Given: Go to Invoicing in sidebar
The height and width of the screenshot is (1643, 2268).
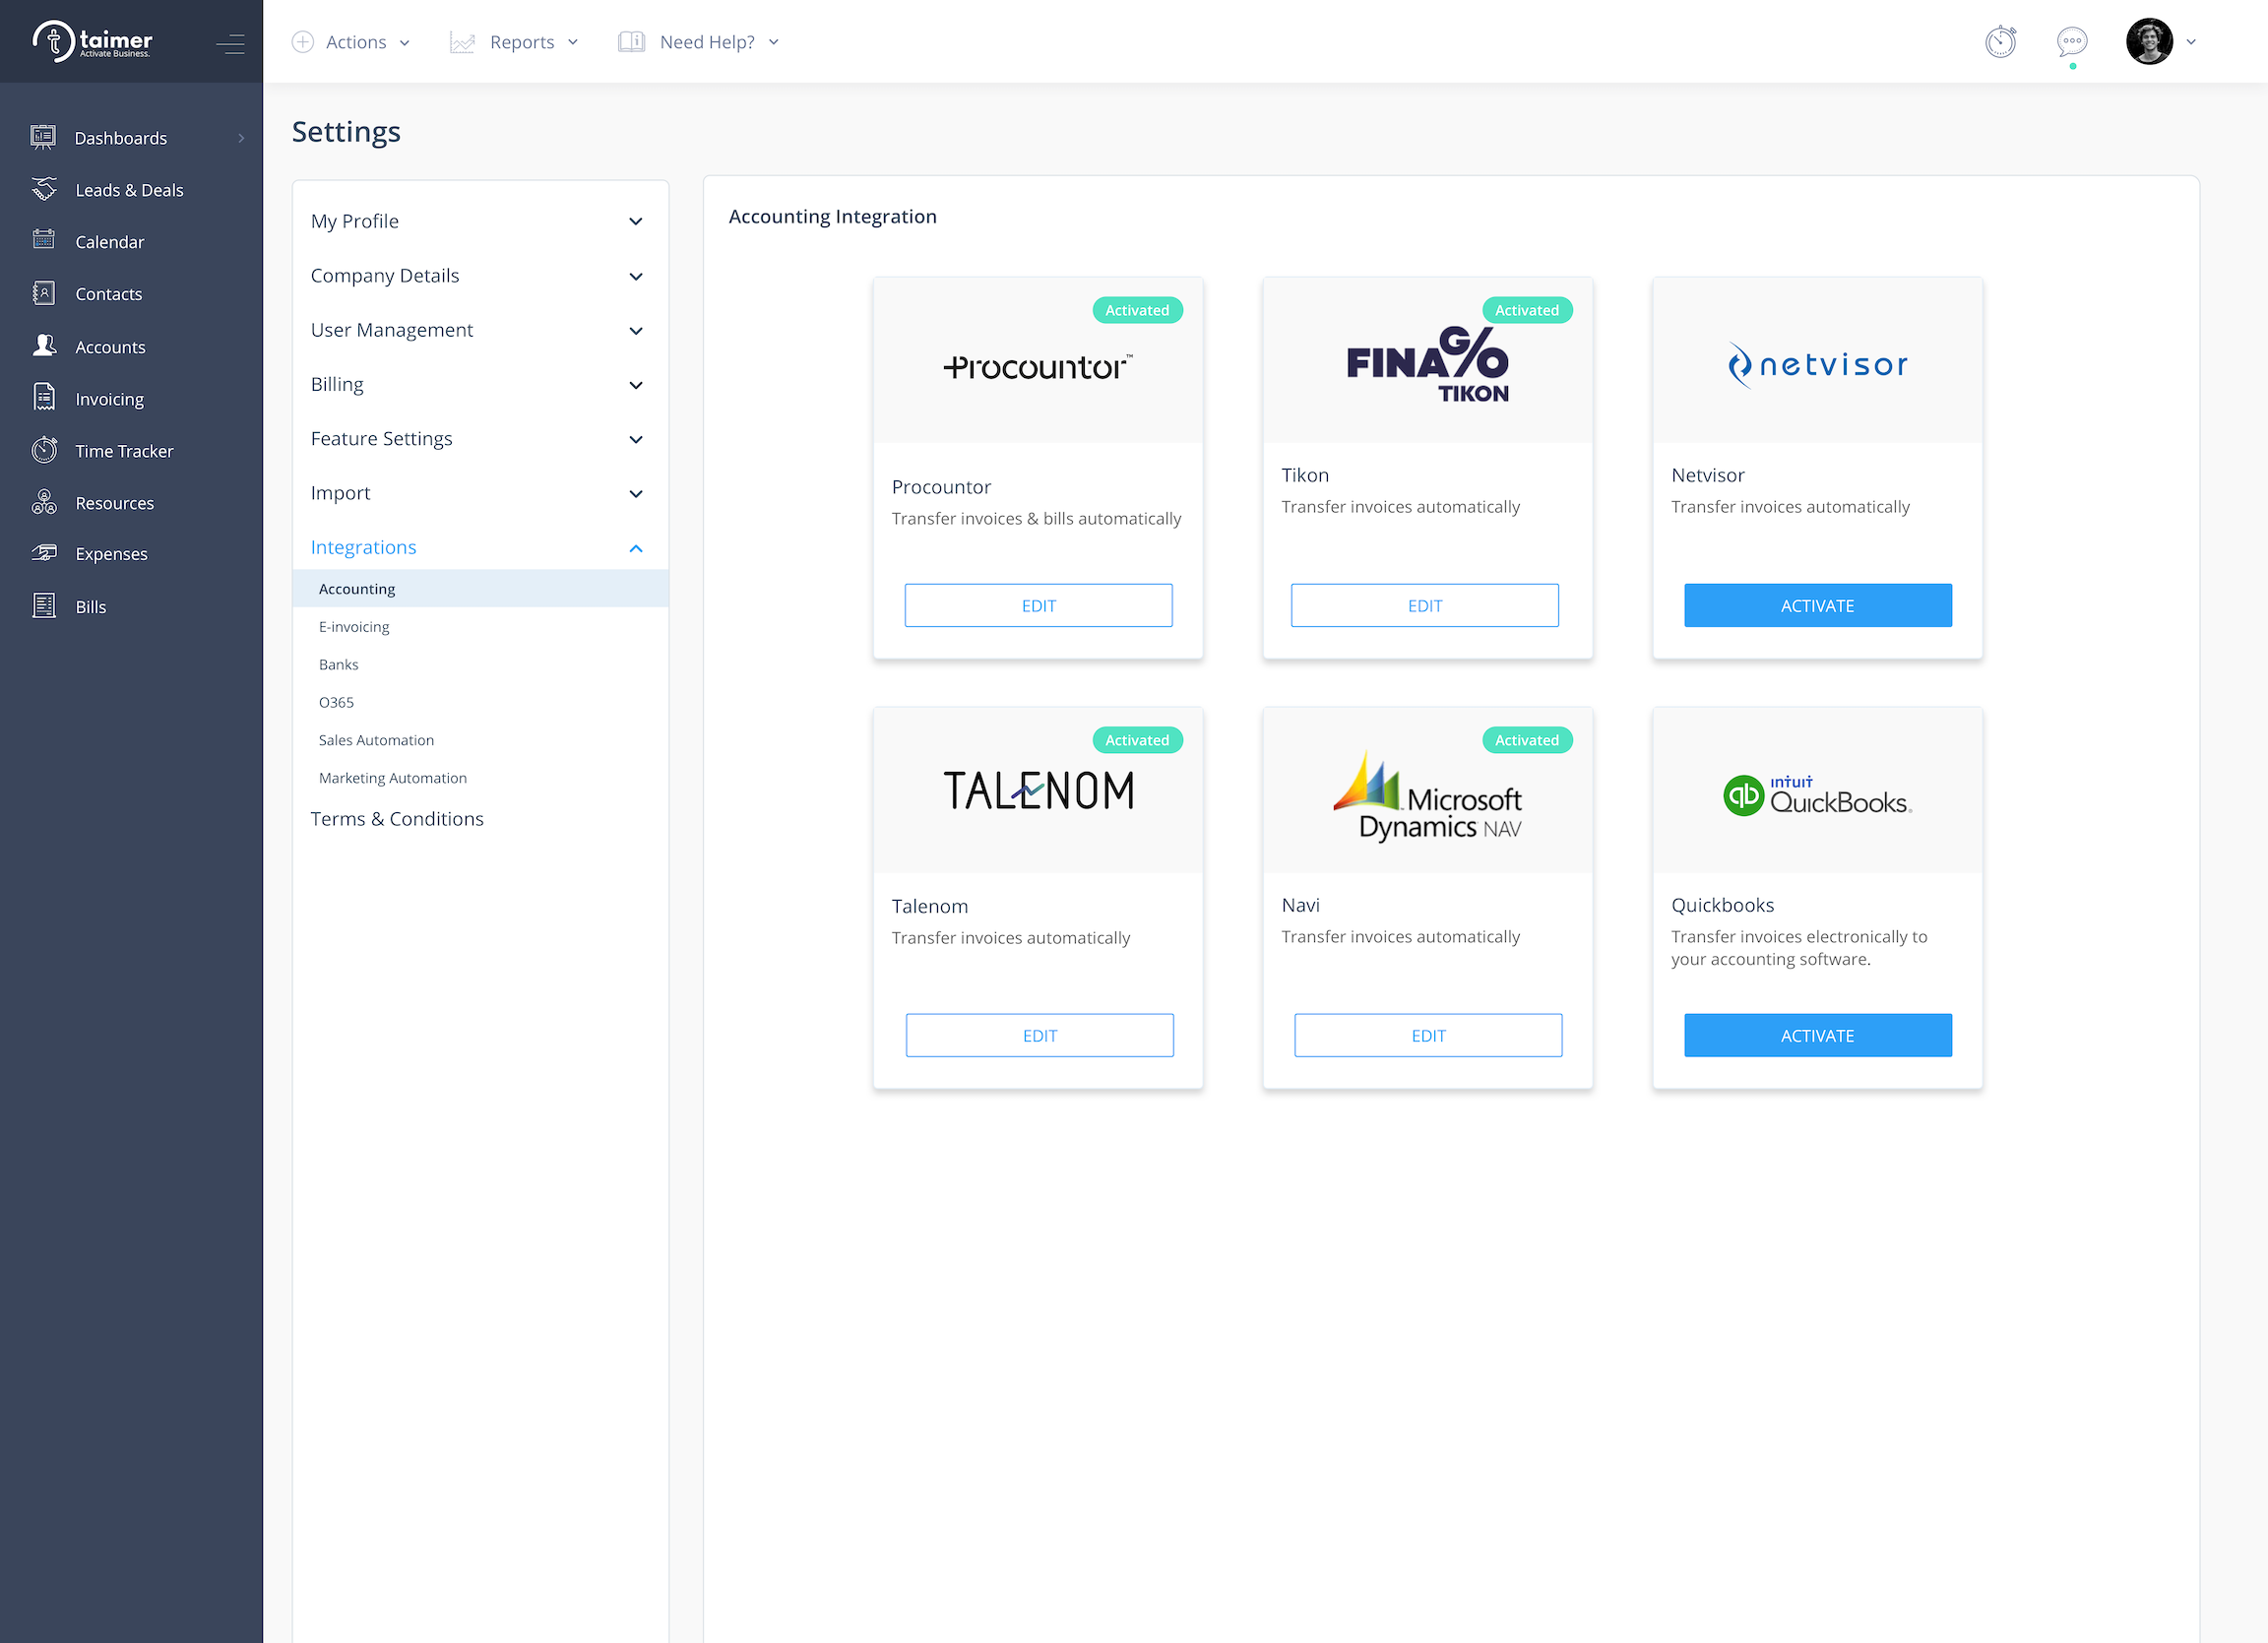Looking at the screenshot, I should [x=110, y=399].
